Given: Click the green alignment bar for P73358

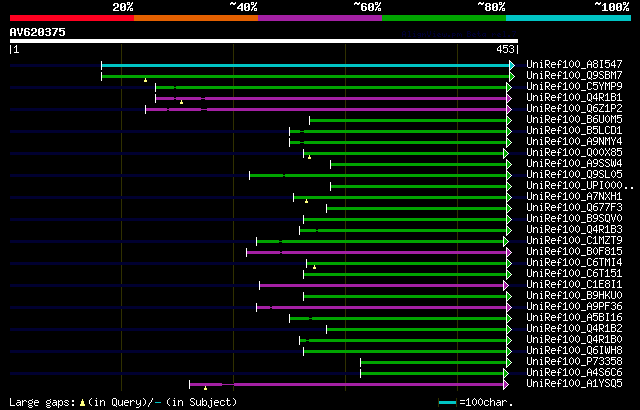Looking at the screenshot, I should point(436,363).
